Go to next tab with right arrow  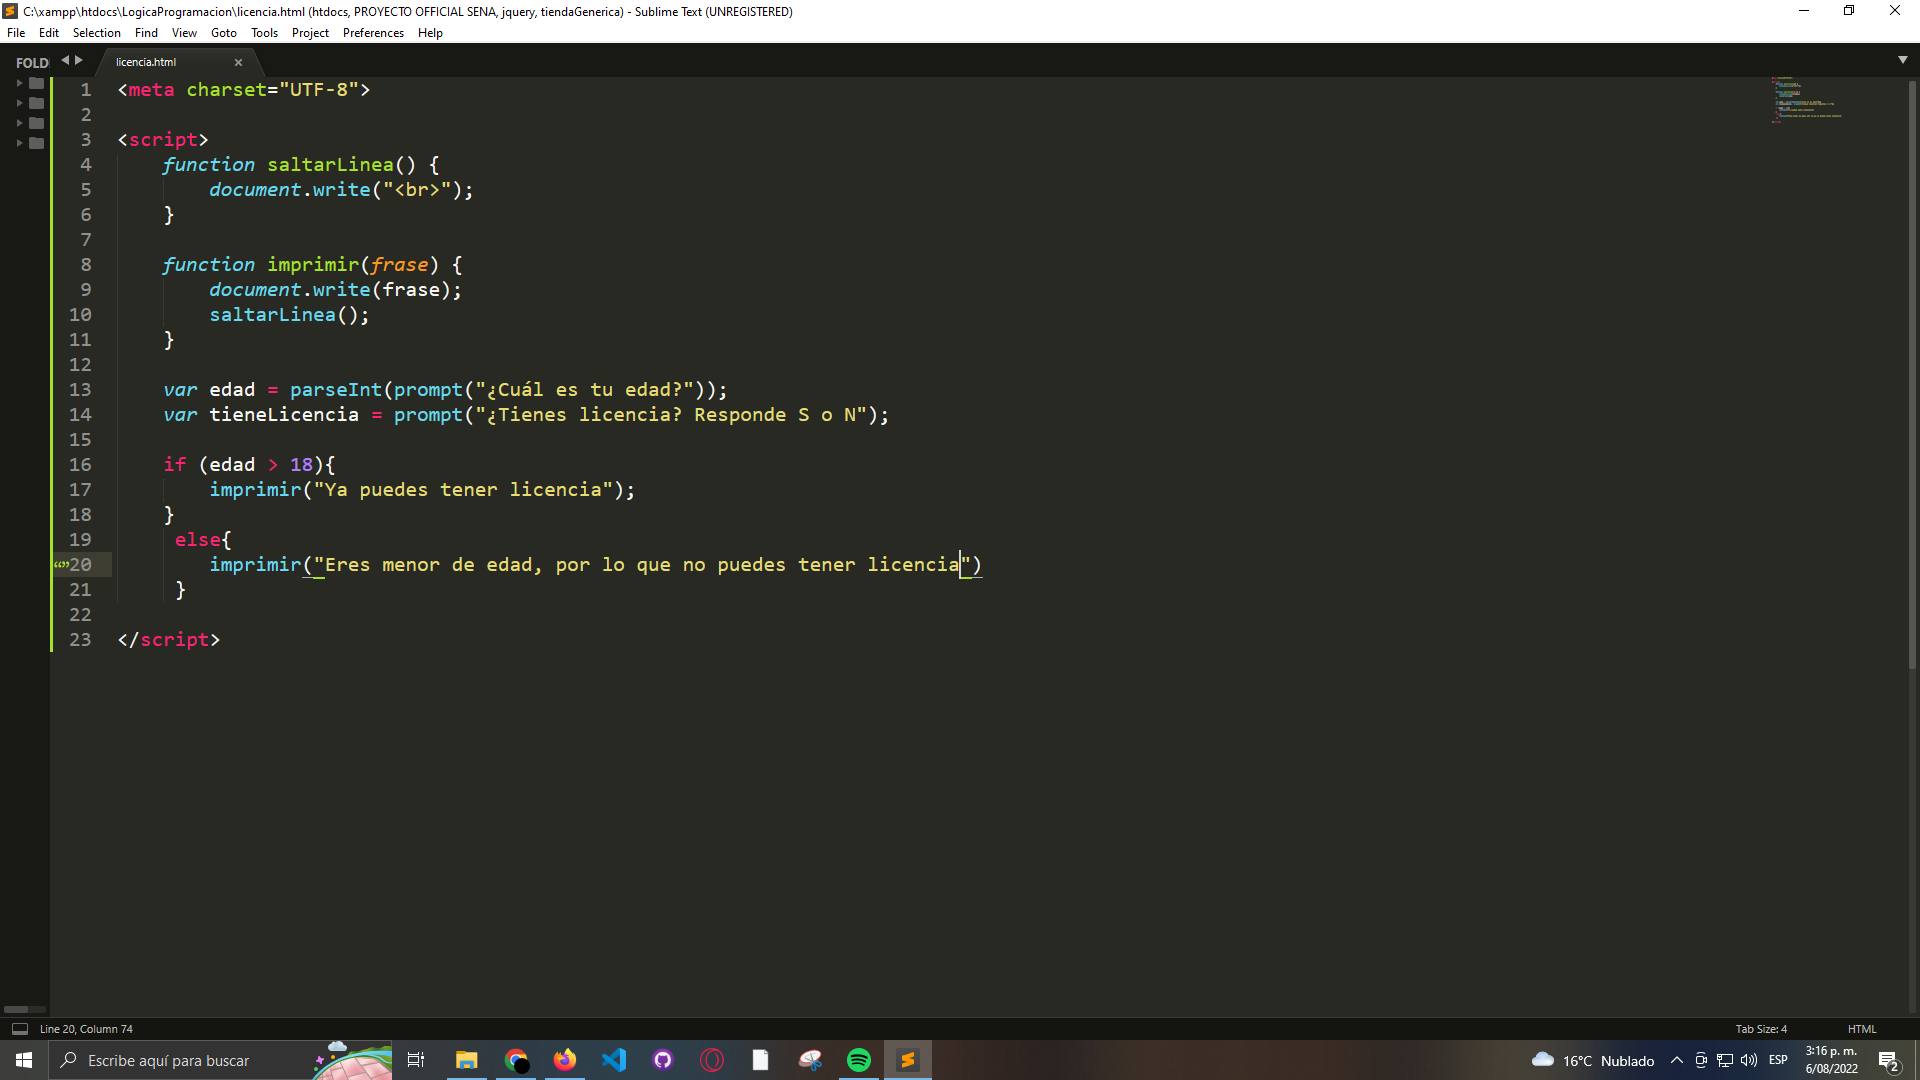[x=79, y=60]
